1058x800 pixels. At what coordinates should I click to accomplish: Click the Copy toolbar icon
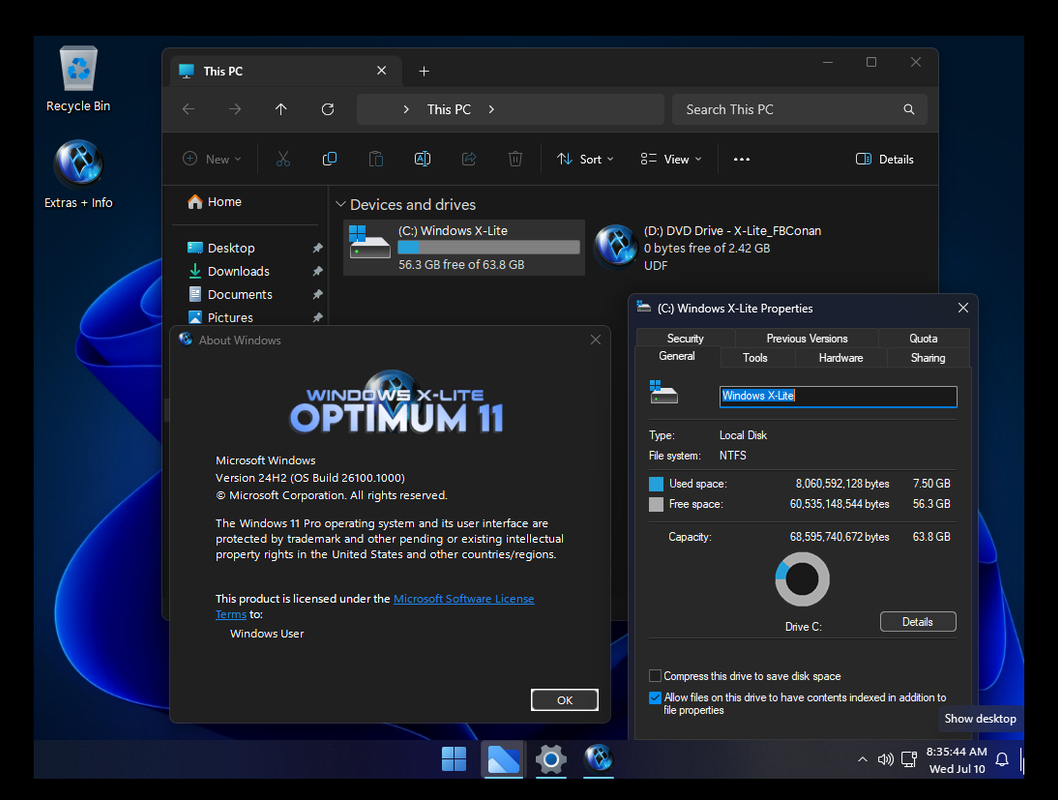click(x=329, y=159)
